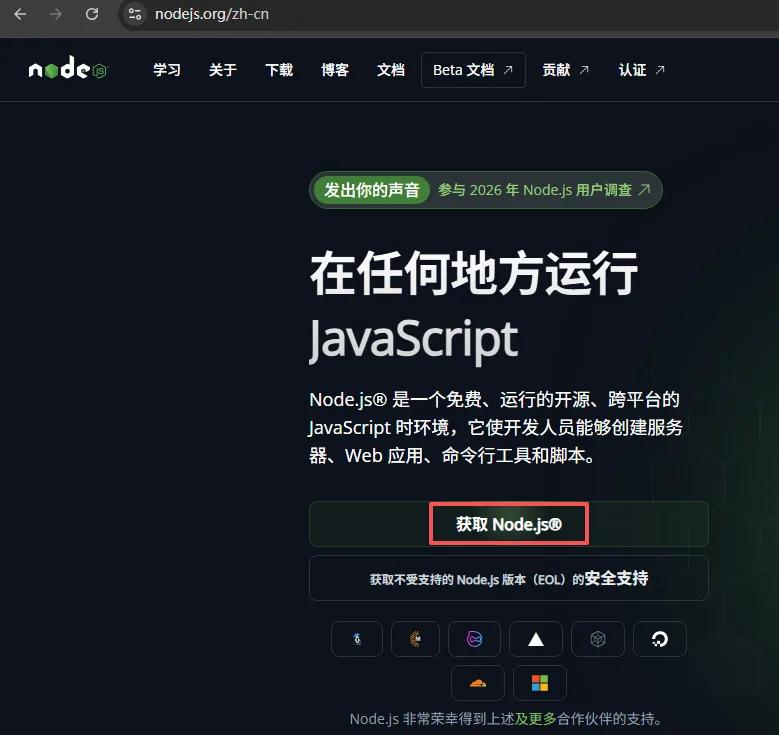
Task: Open the 及更多 partners link
Action: coord(536,719)
